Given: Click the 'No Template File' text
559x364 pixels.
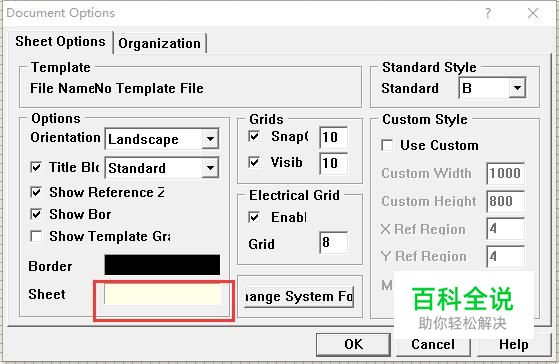Looking at the screenshot, I should tap(149, 88).
